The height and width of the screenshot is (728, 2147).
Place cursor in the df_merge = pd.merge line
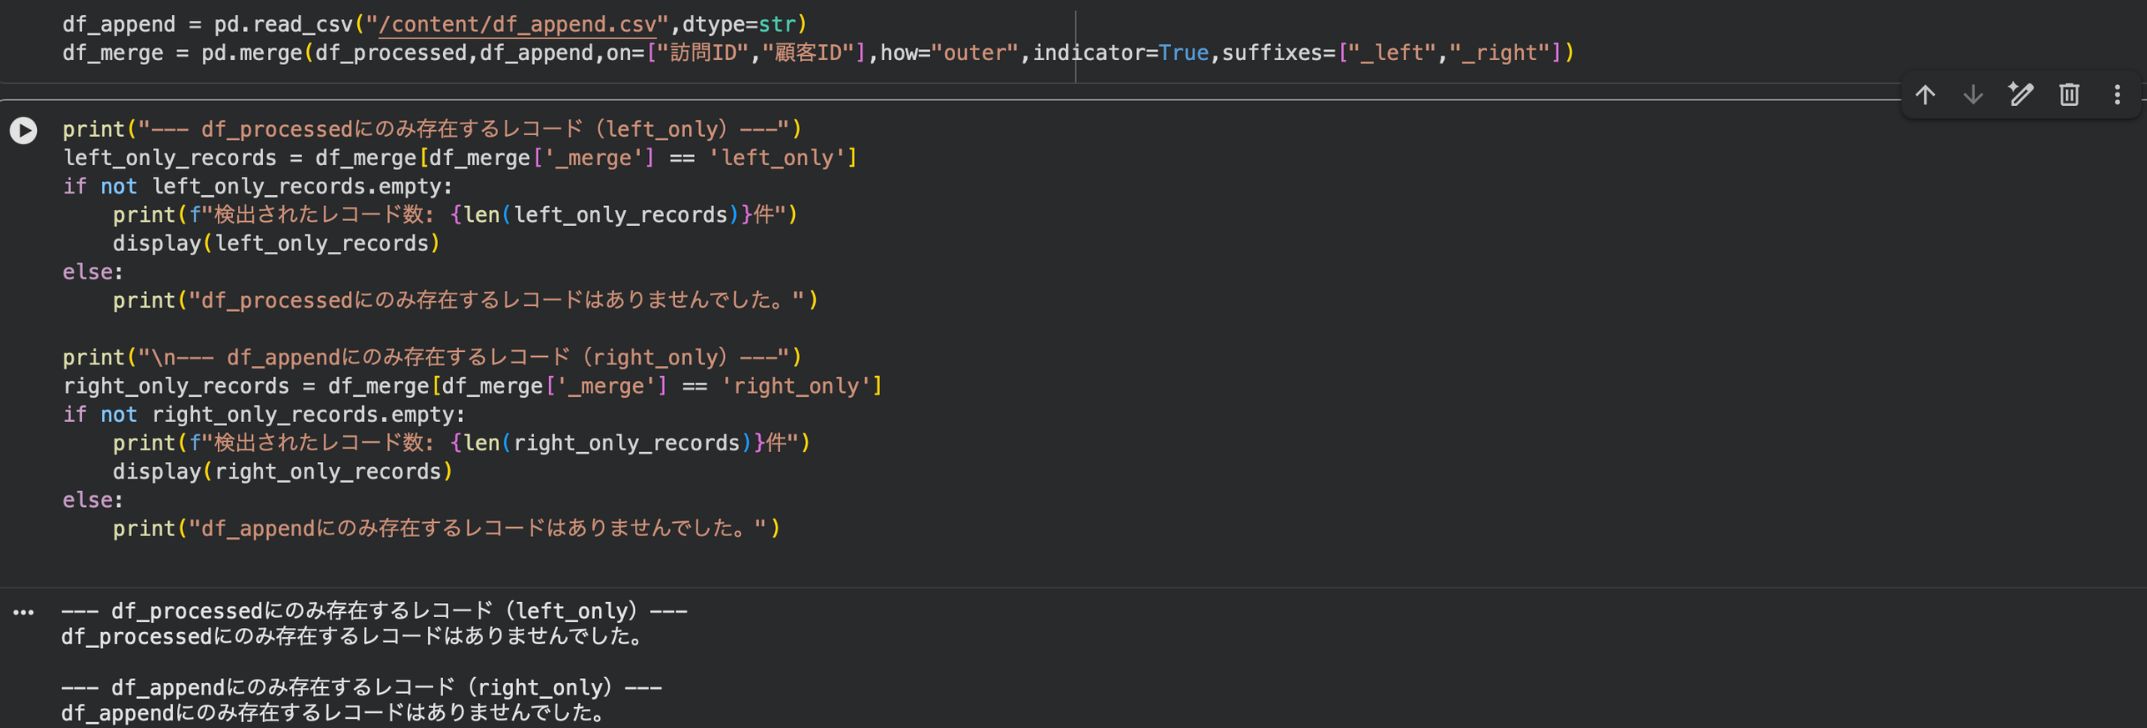coord(818,53)
